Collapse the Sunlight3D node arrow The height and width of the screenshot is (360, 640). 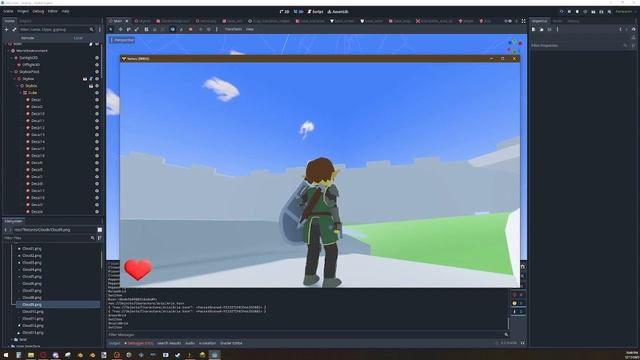11,58
